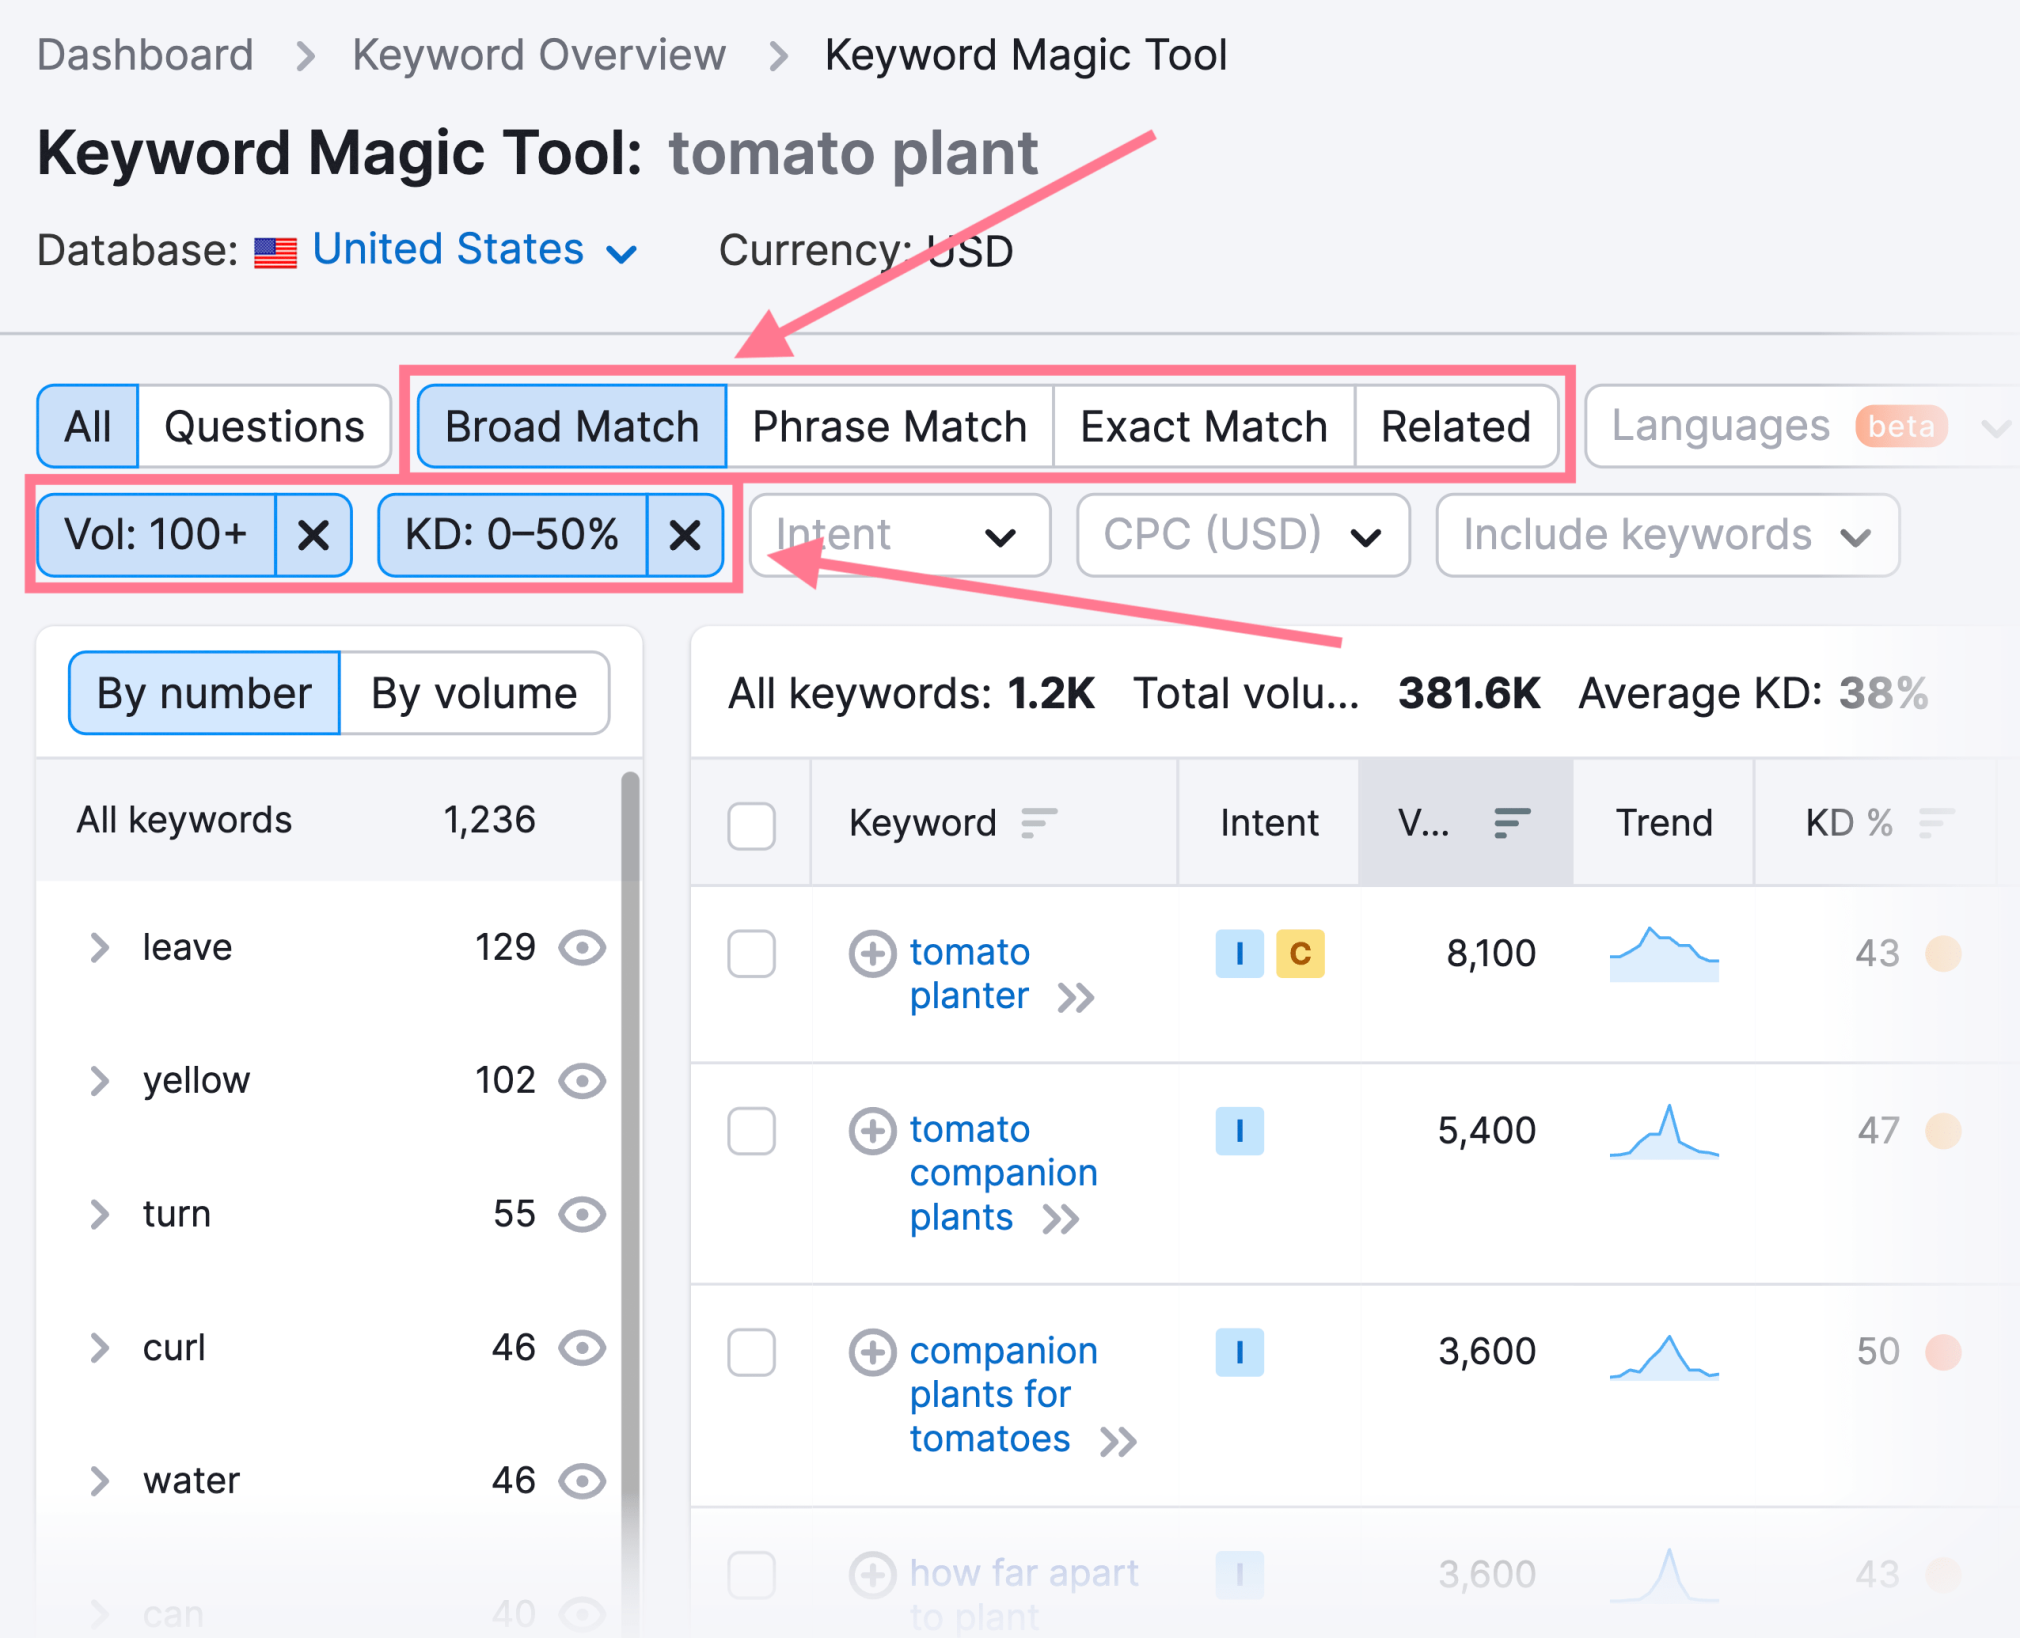This screenshot has width=2020, height=1638.
Task: Select the All keywords 1,236 row
Action: (329, 820)
